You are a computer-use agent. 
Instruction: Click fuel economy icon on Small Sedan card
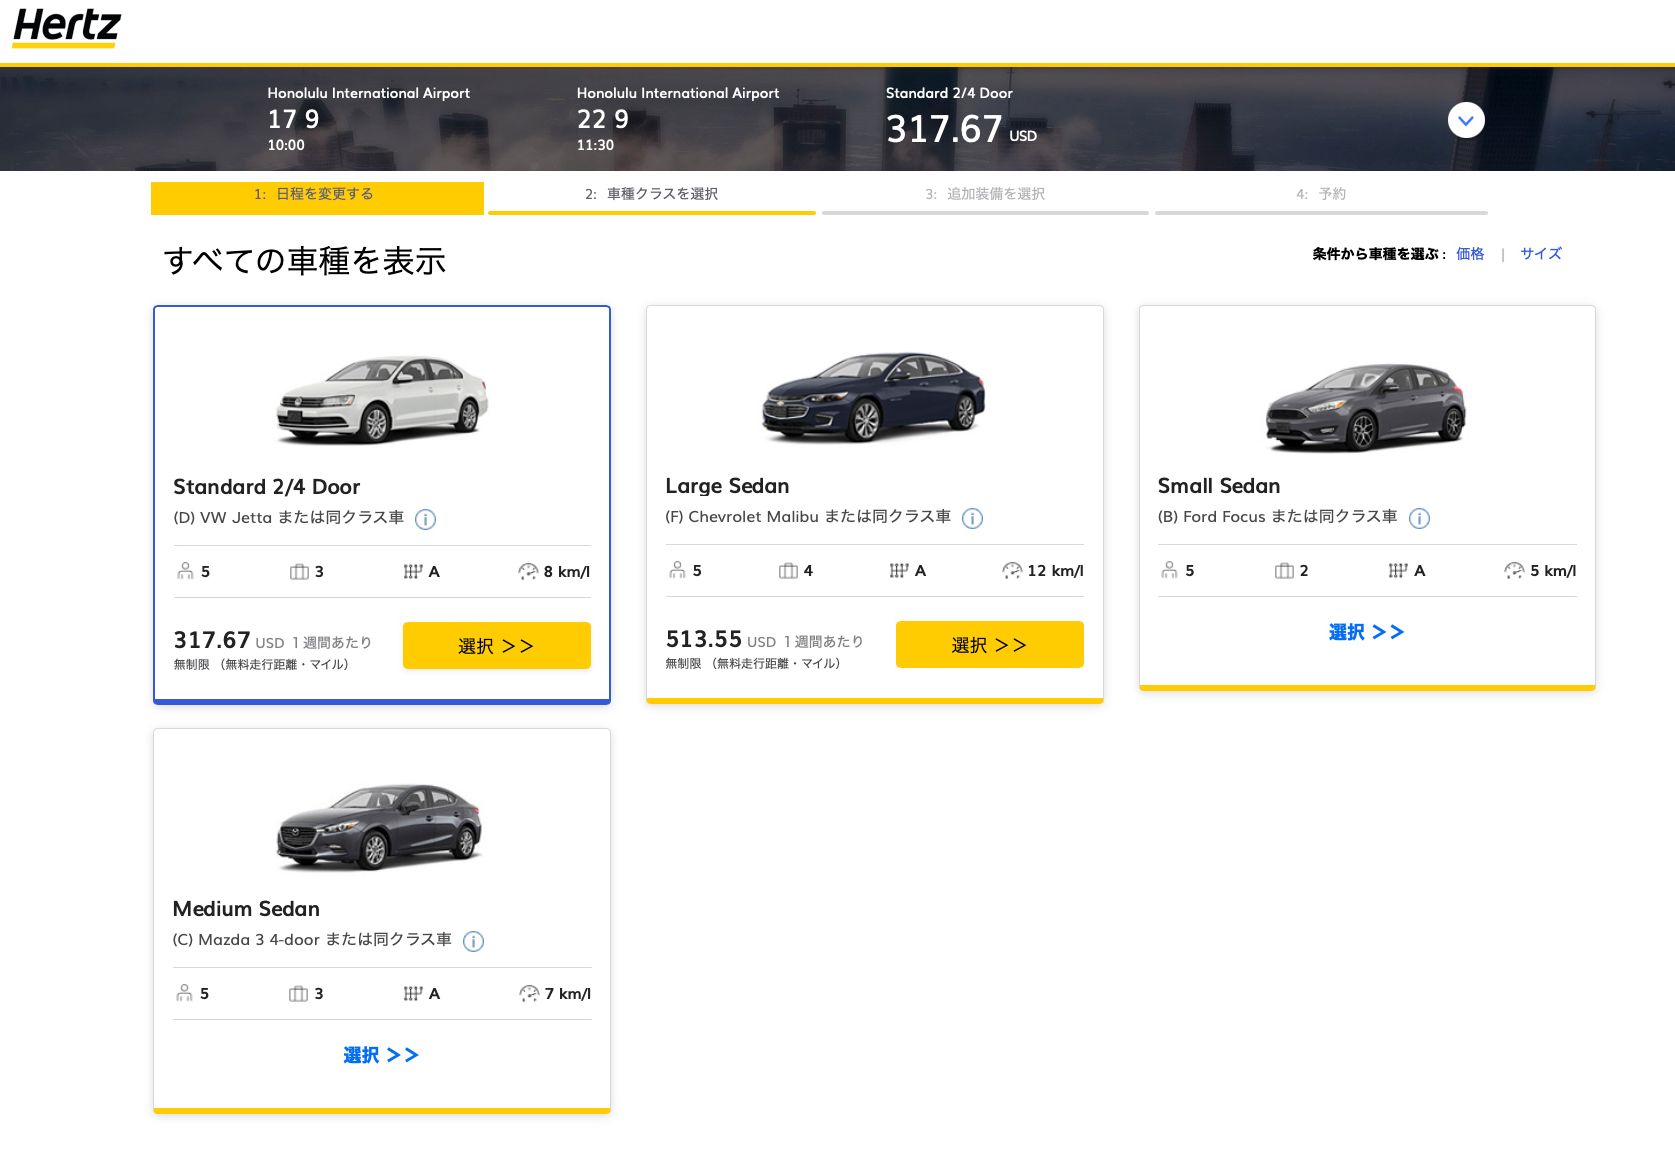click(x=1514, y=570)
